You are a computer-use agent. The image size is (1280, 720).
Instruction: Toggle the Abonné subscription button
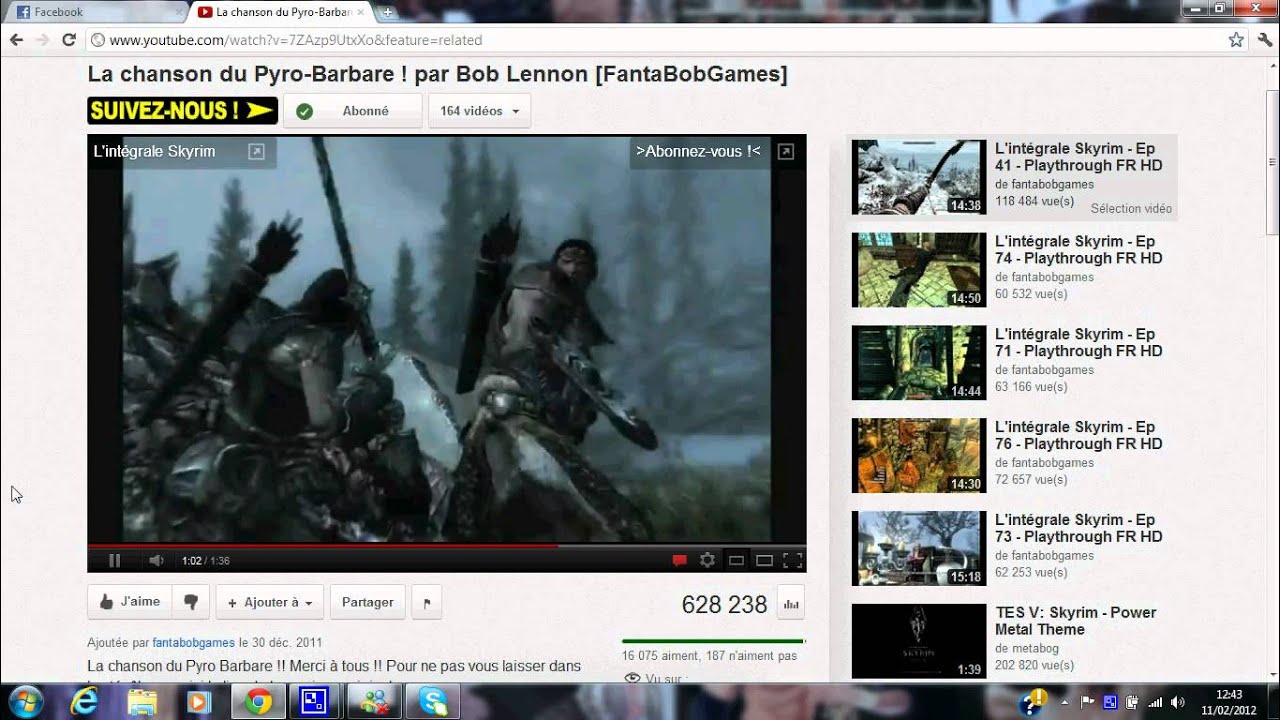pyautogui.click(x=353, y=111)
